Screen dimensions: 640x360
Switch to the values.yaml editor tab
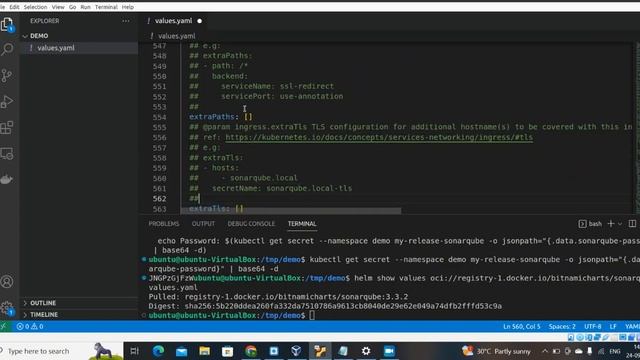173,21
